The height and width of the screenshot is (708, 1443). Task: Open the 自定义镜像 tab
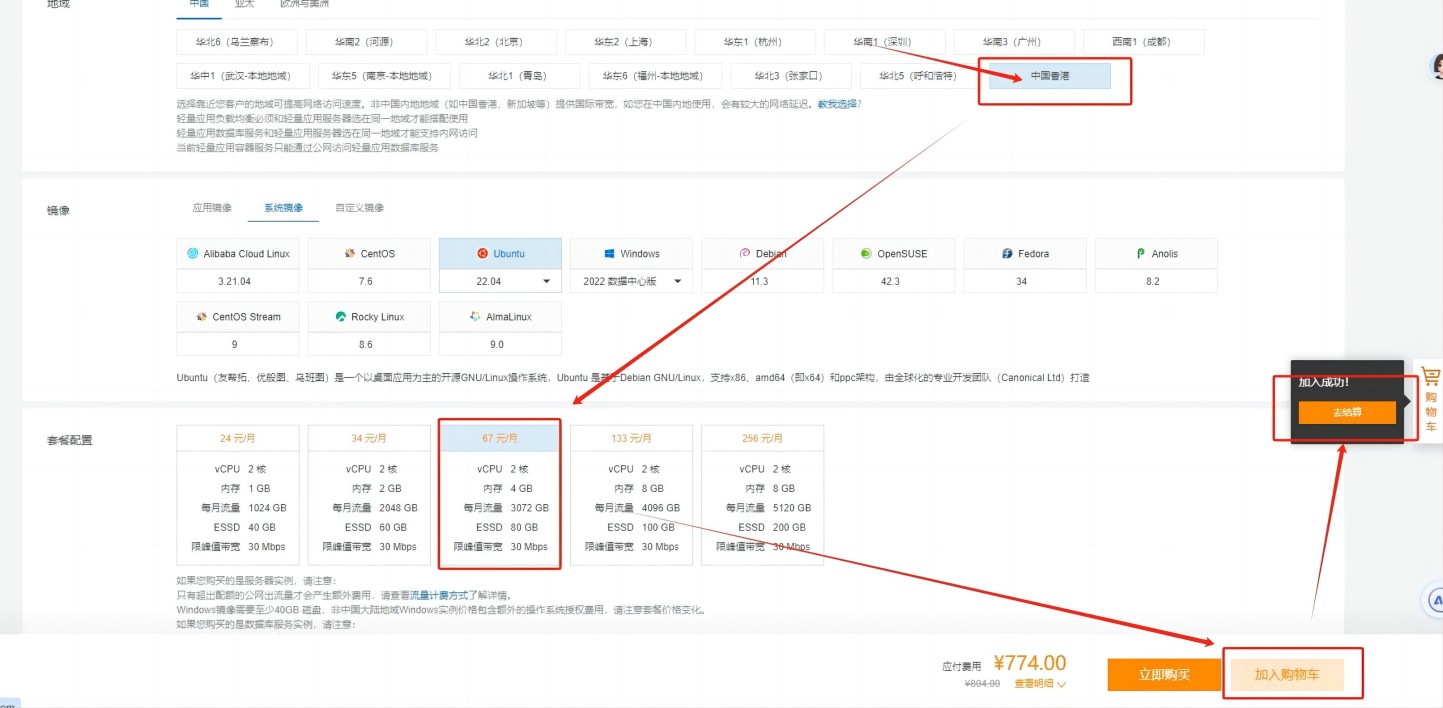click(x=359, y=208)
